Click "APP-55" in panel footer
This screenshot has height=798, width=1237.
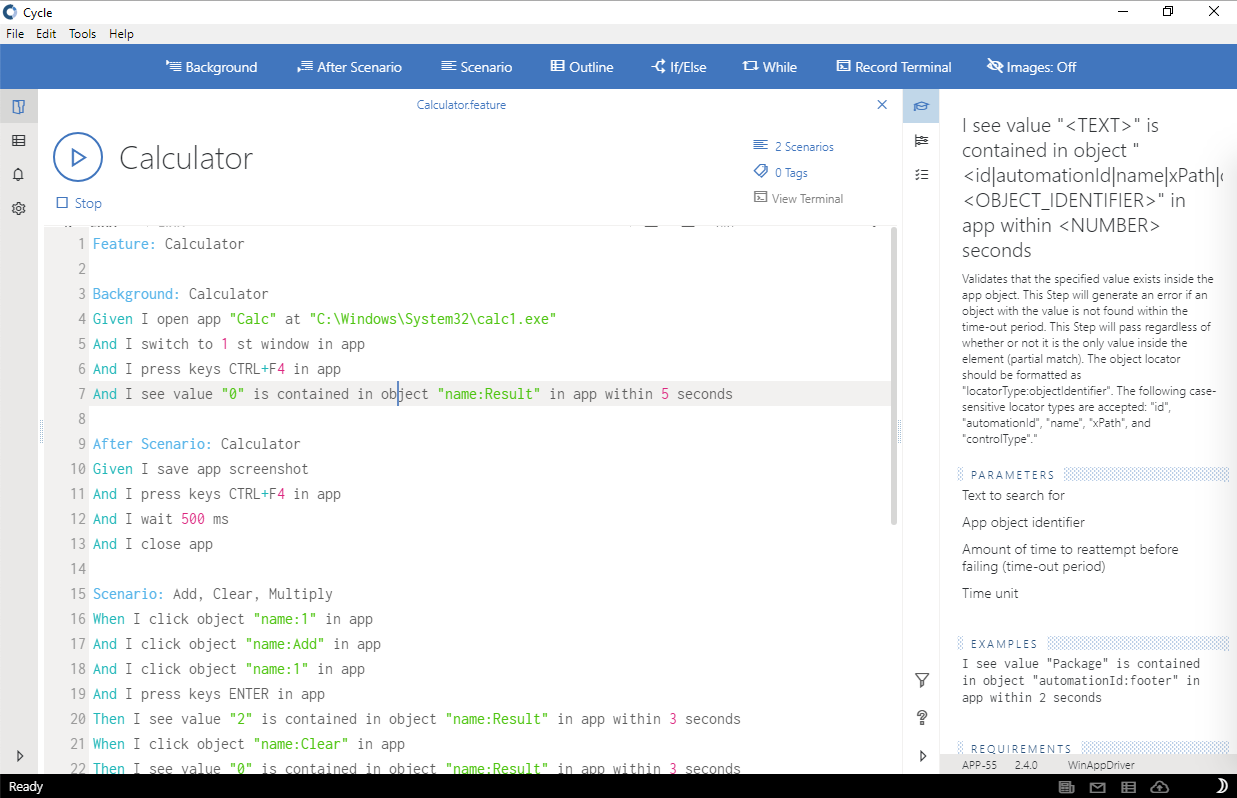(x=978, y=764)
